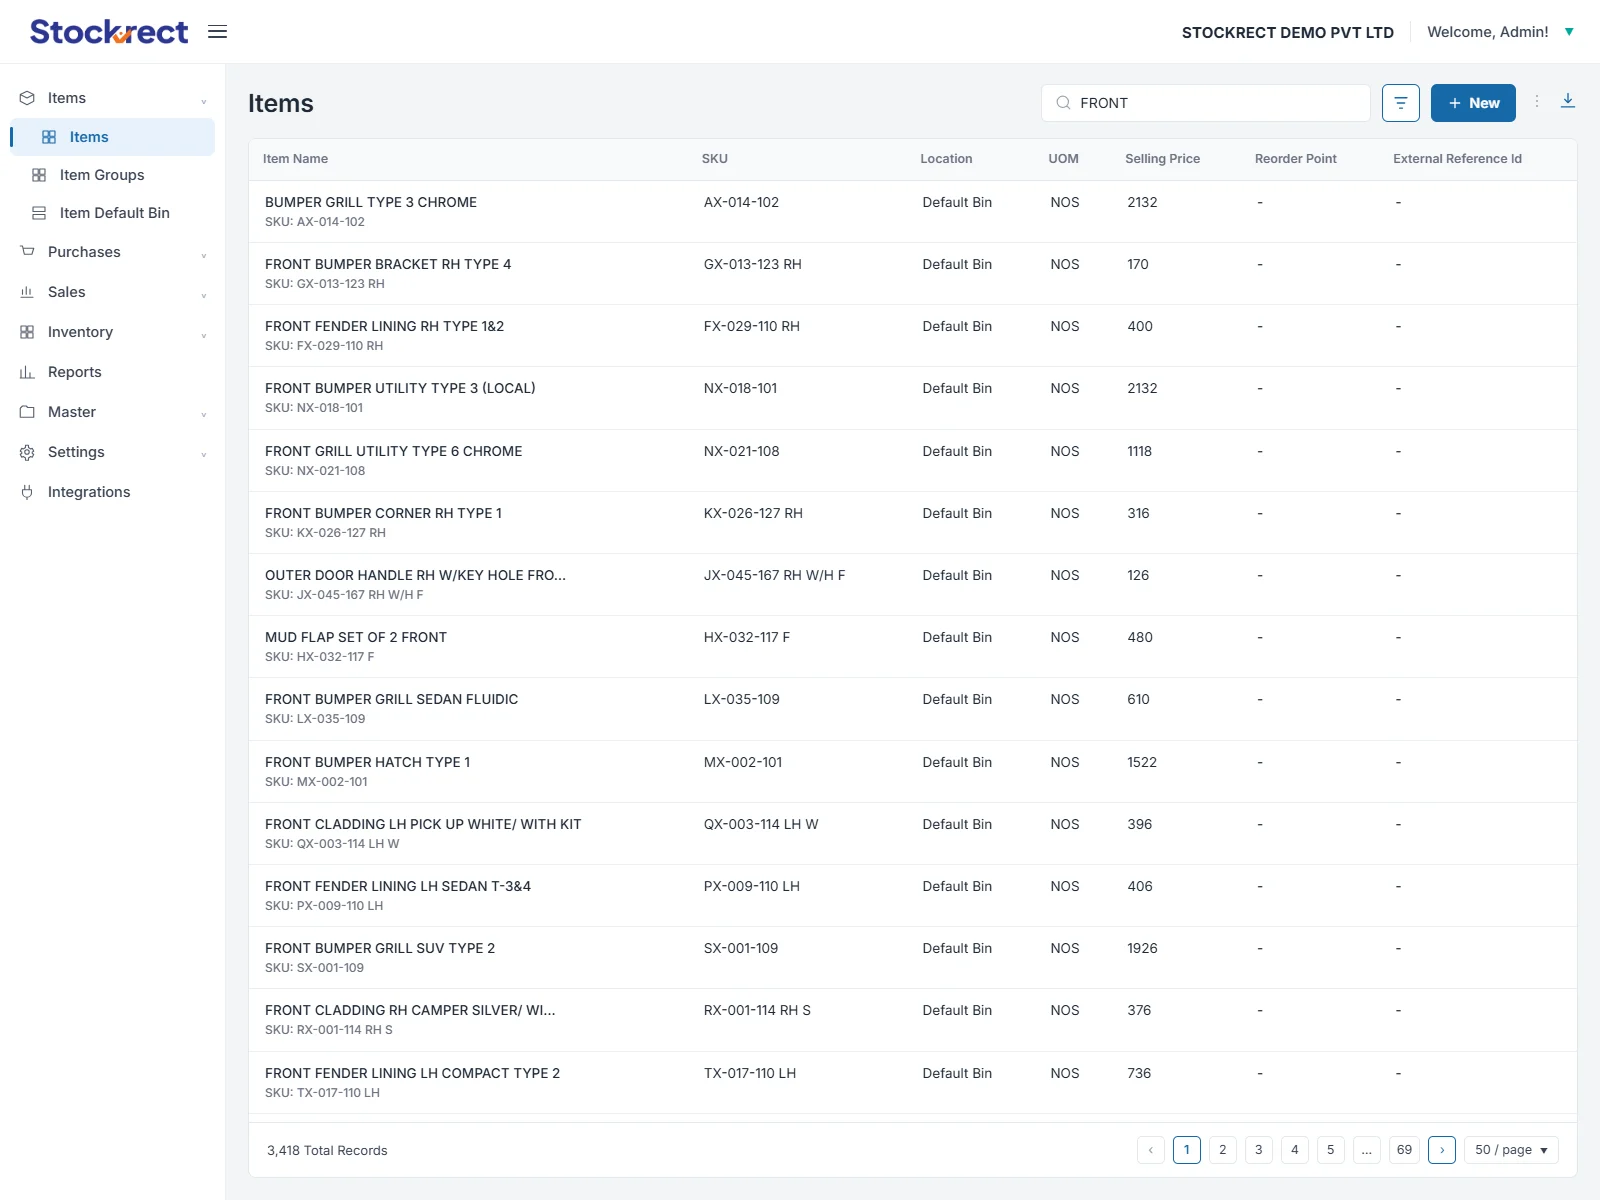Open FRONT CLADDING LH PICK UP WHITE item
The width and height of the screenshot is (1600, 1200).
[423, 824]
